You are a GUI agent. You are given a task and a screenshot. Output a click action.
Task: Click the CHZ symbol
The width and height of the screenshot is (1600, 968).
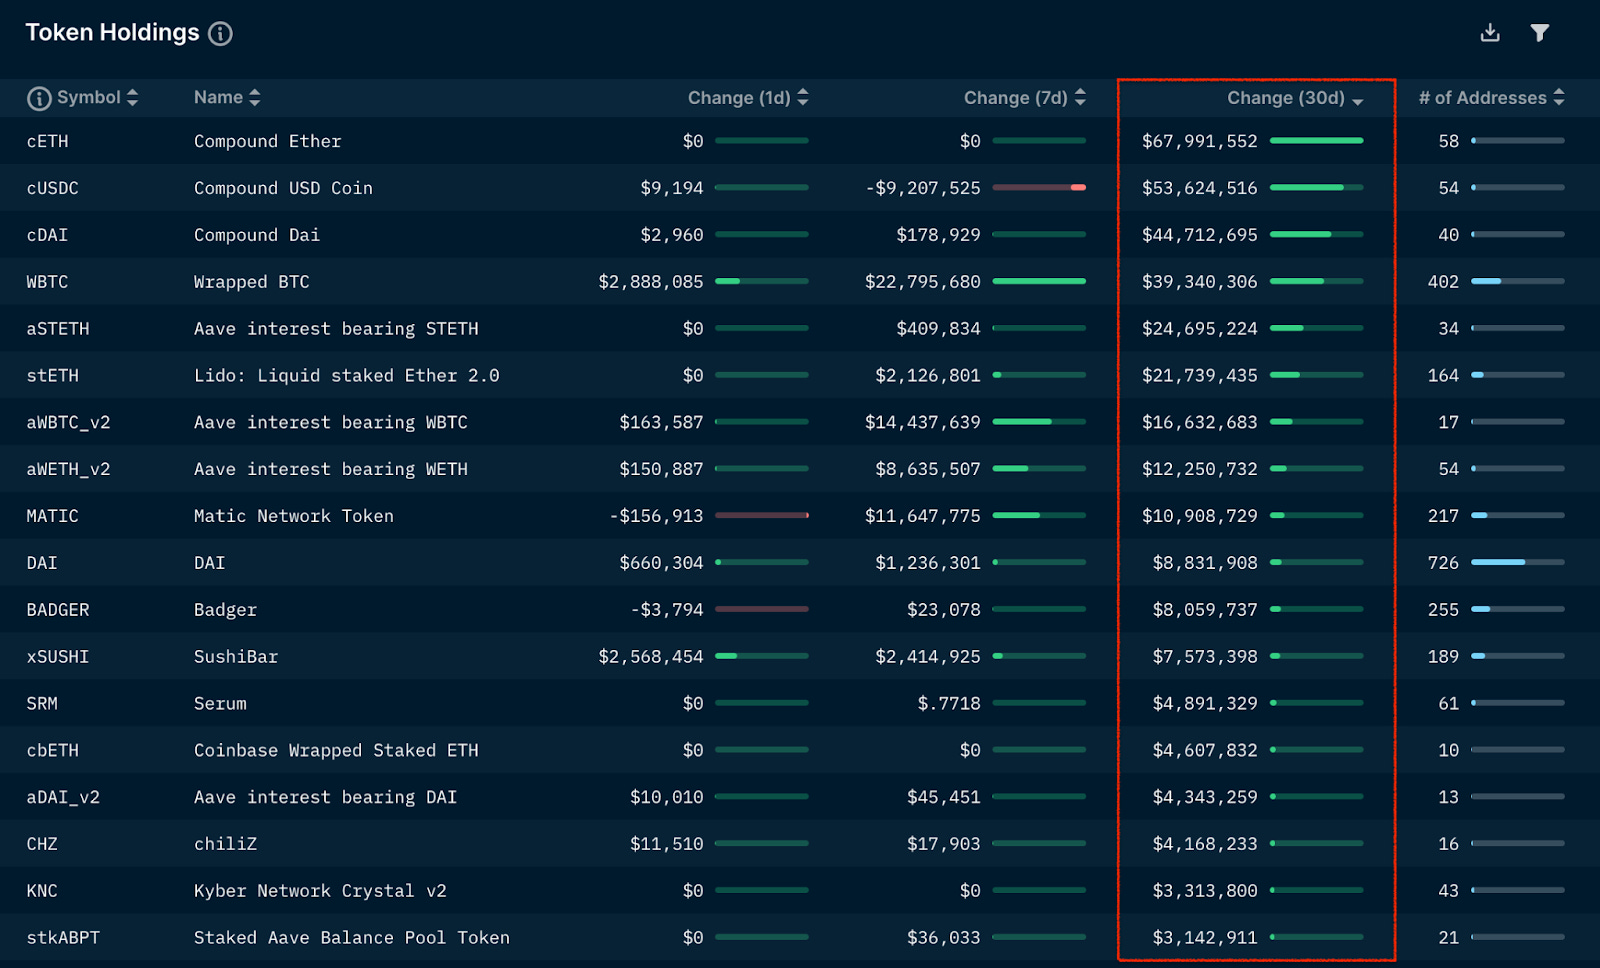click(x=42, y=844)
